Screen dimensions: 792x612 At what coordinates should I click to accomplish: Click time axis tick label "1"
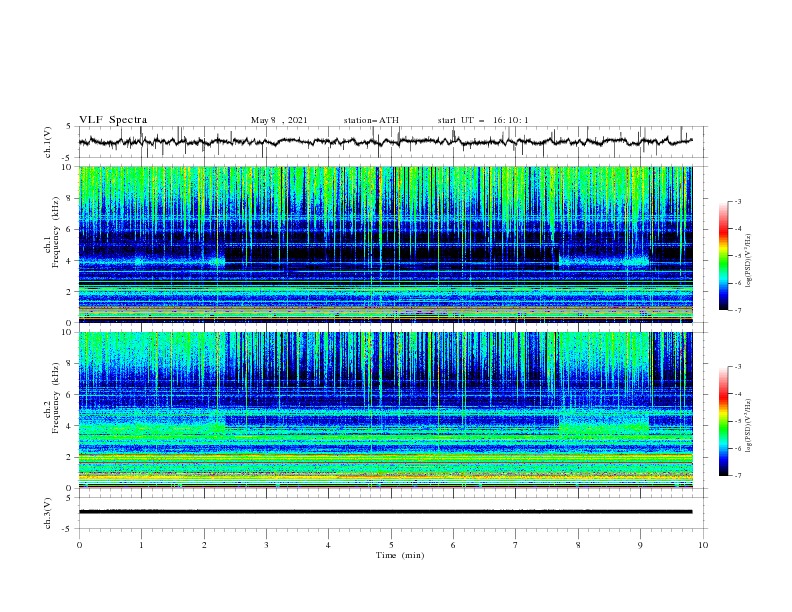(141, 545)
